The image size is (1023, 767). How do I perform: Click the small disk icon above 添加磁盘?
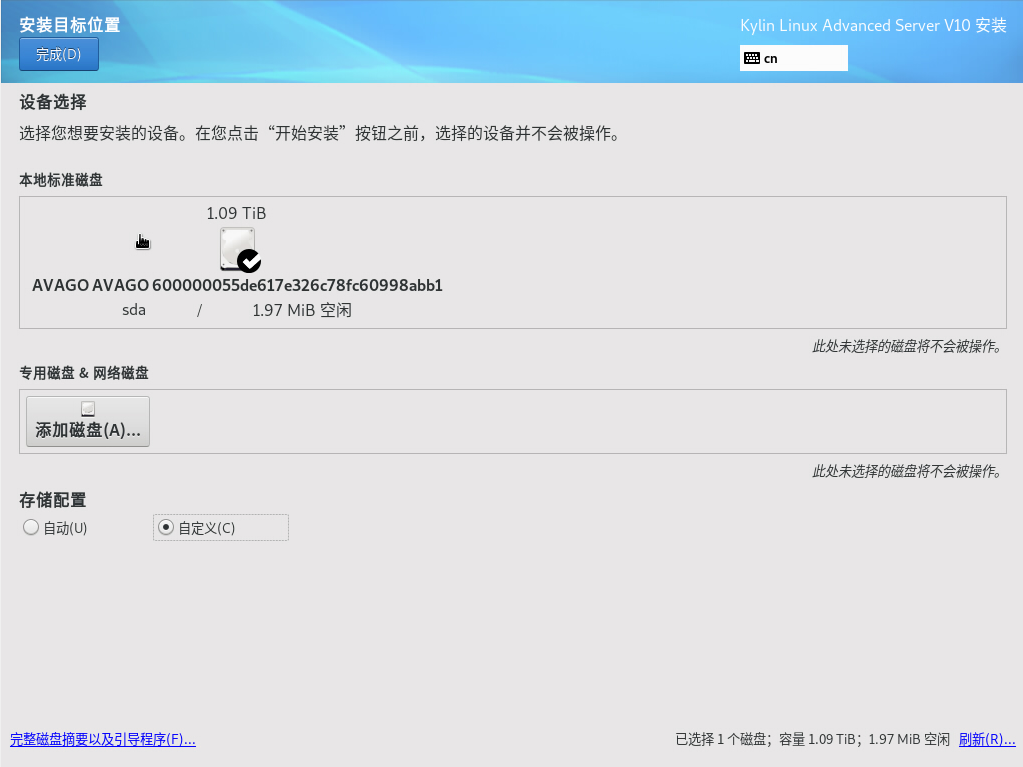click(x=88, y=408)
